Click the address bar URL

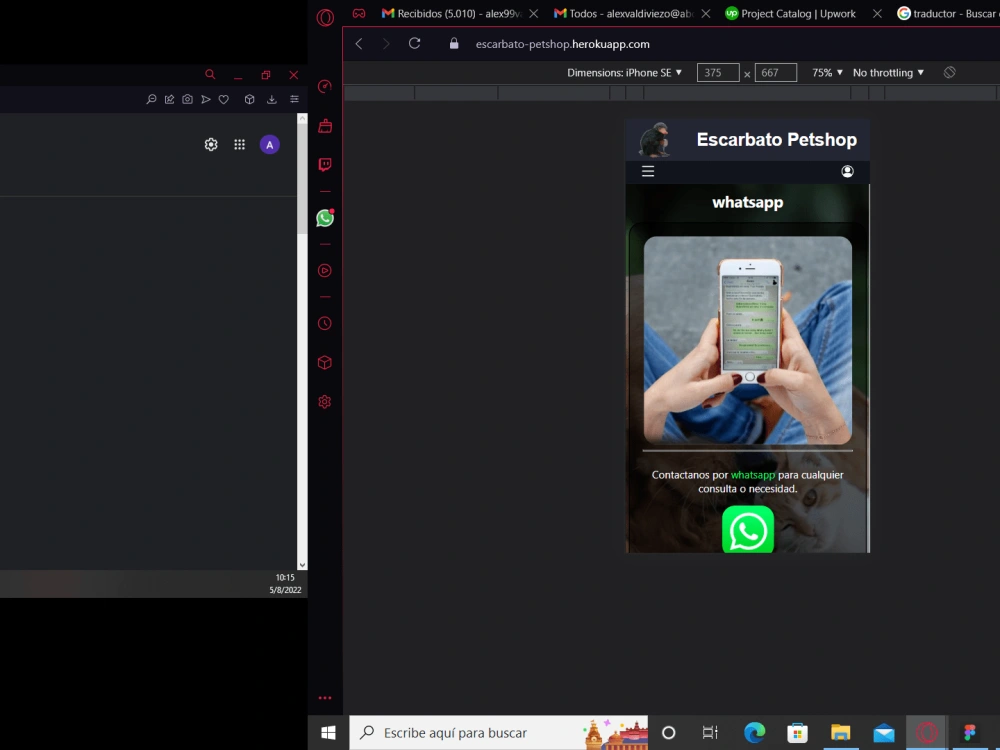coord(562,44)
